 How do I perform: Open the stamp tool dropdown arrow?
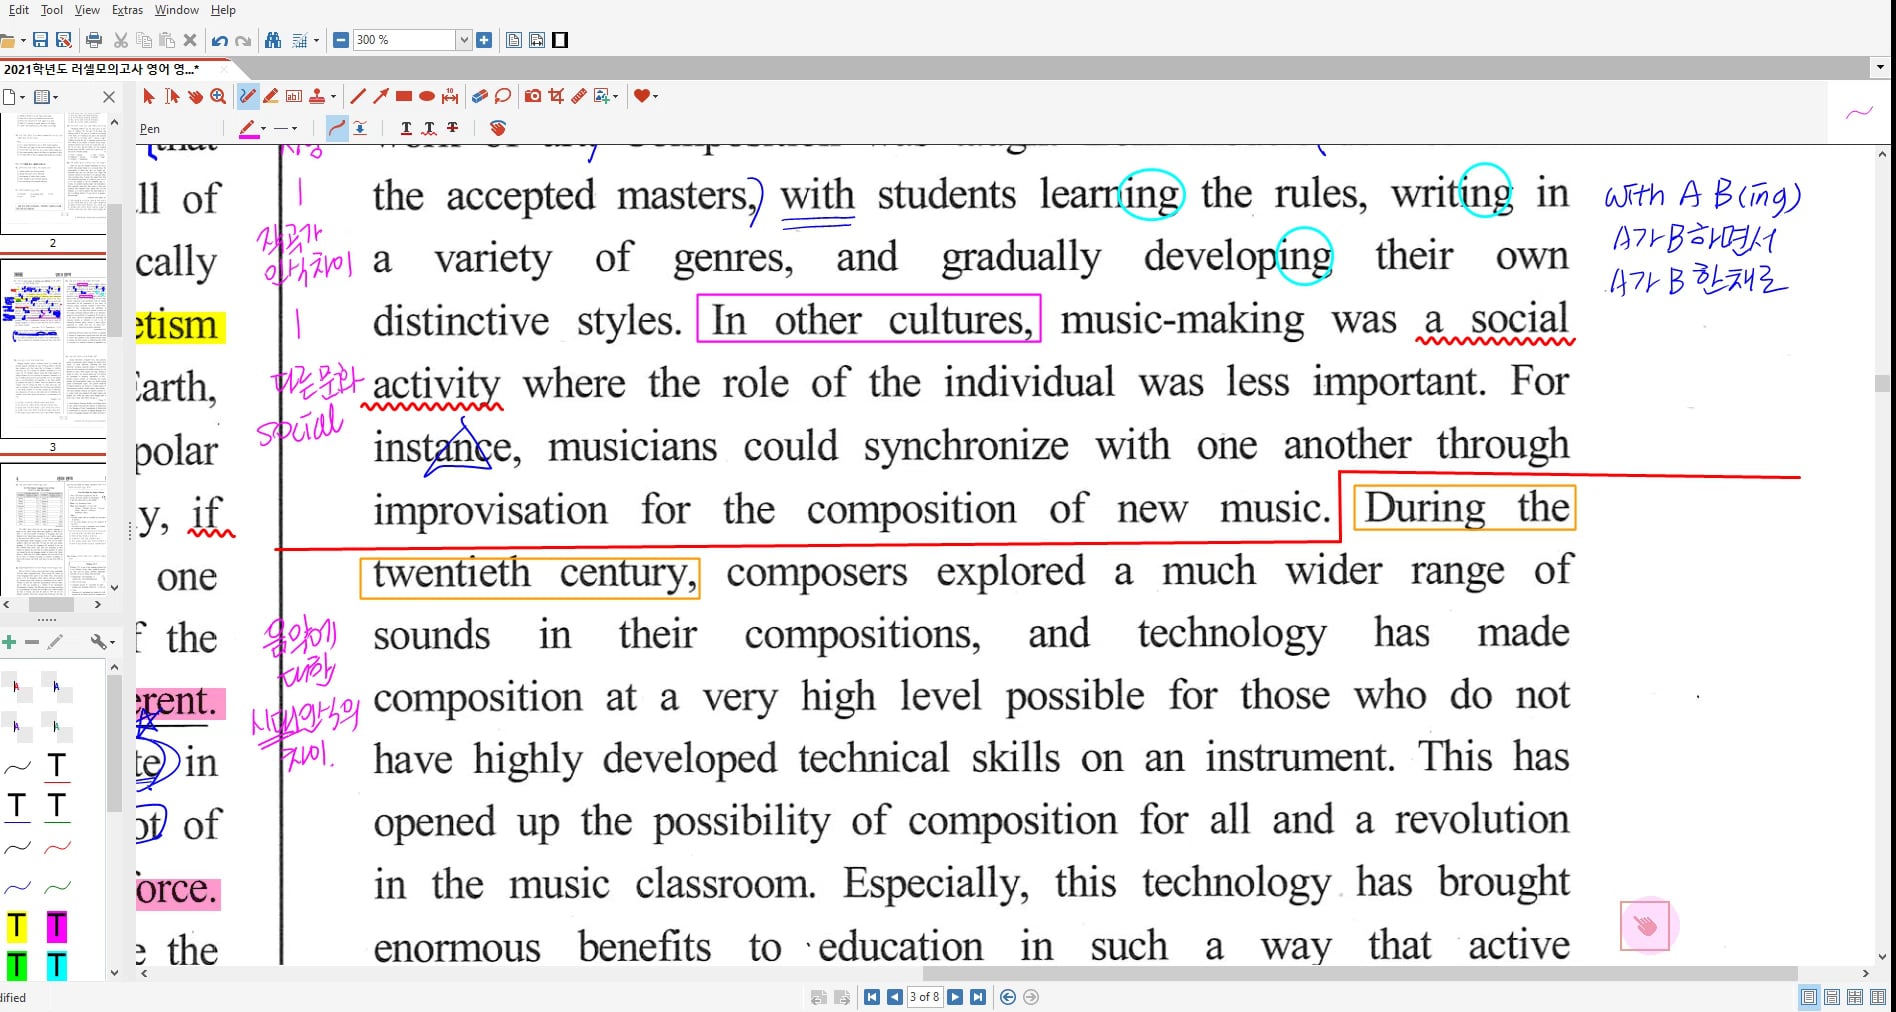tap(333, 97)
